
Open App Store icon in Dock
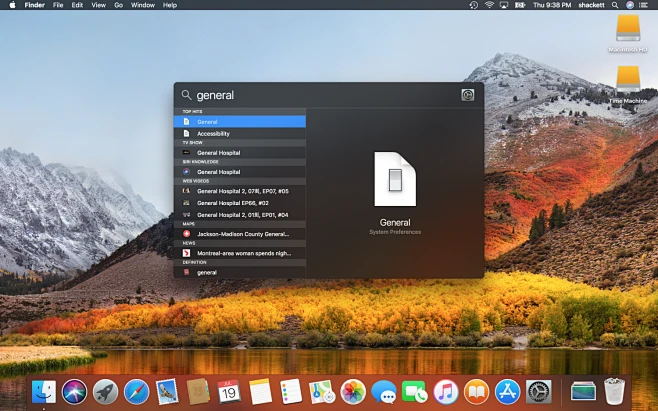[x=507, y=392]
